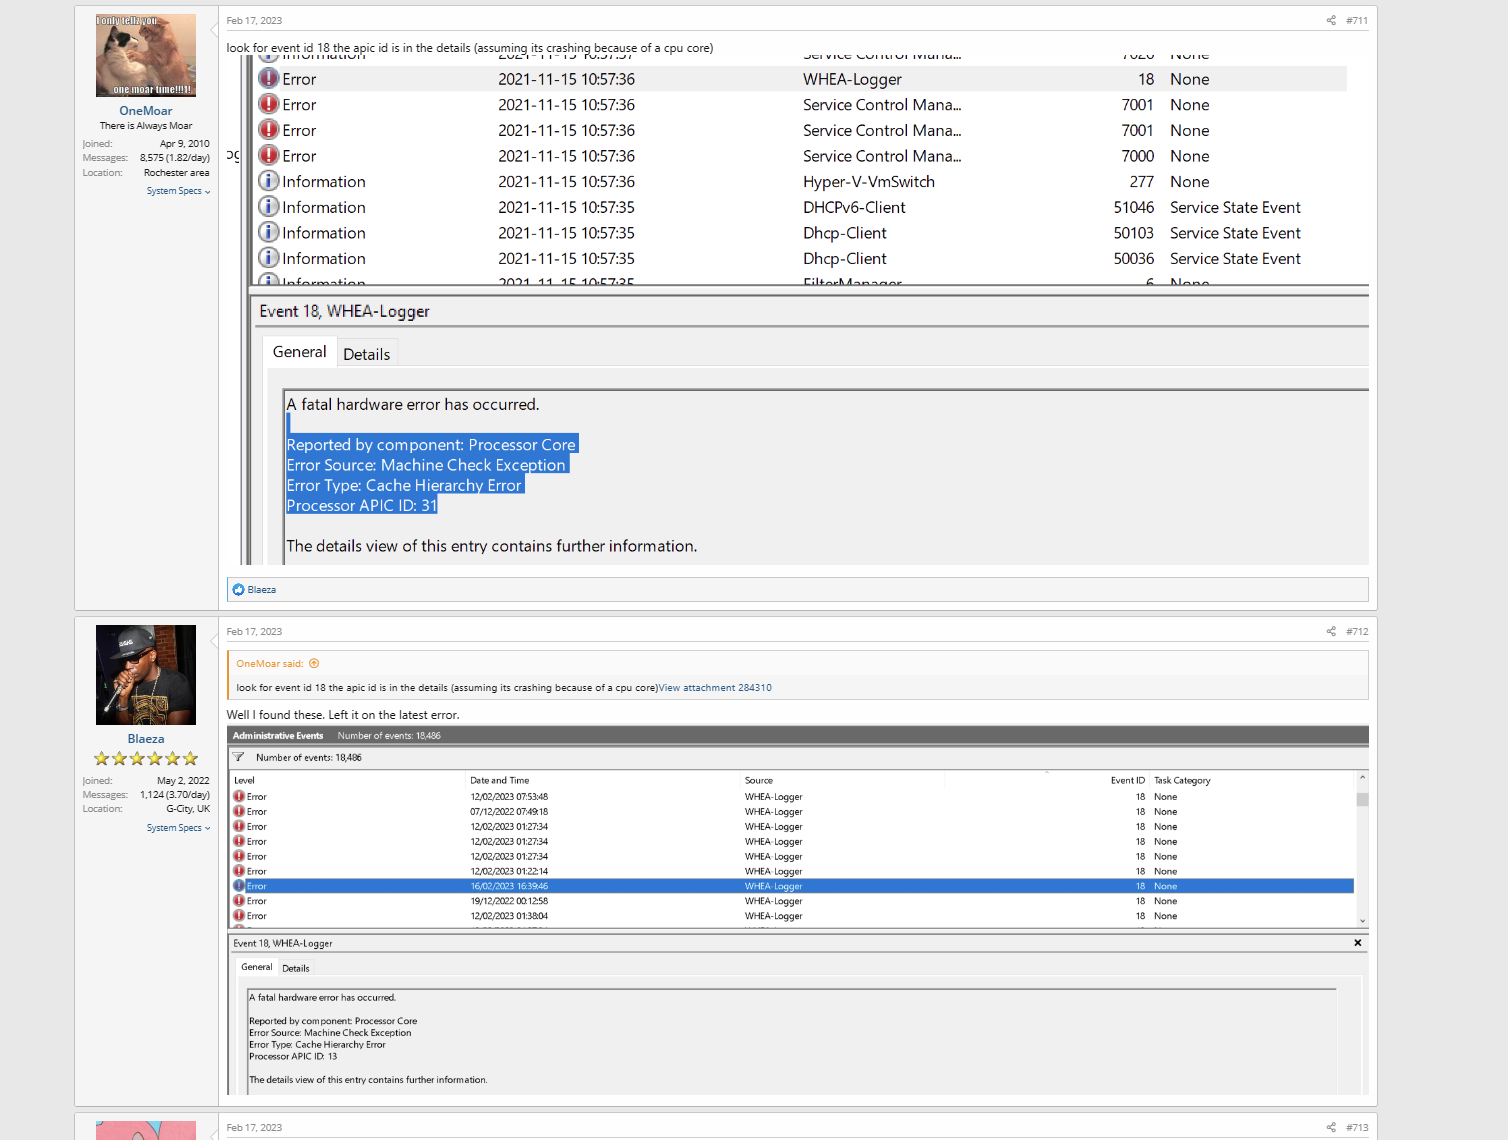Click the 'Administrative Events' header label
The image size is (1508, 1140).
click(278, 736)
